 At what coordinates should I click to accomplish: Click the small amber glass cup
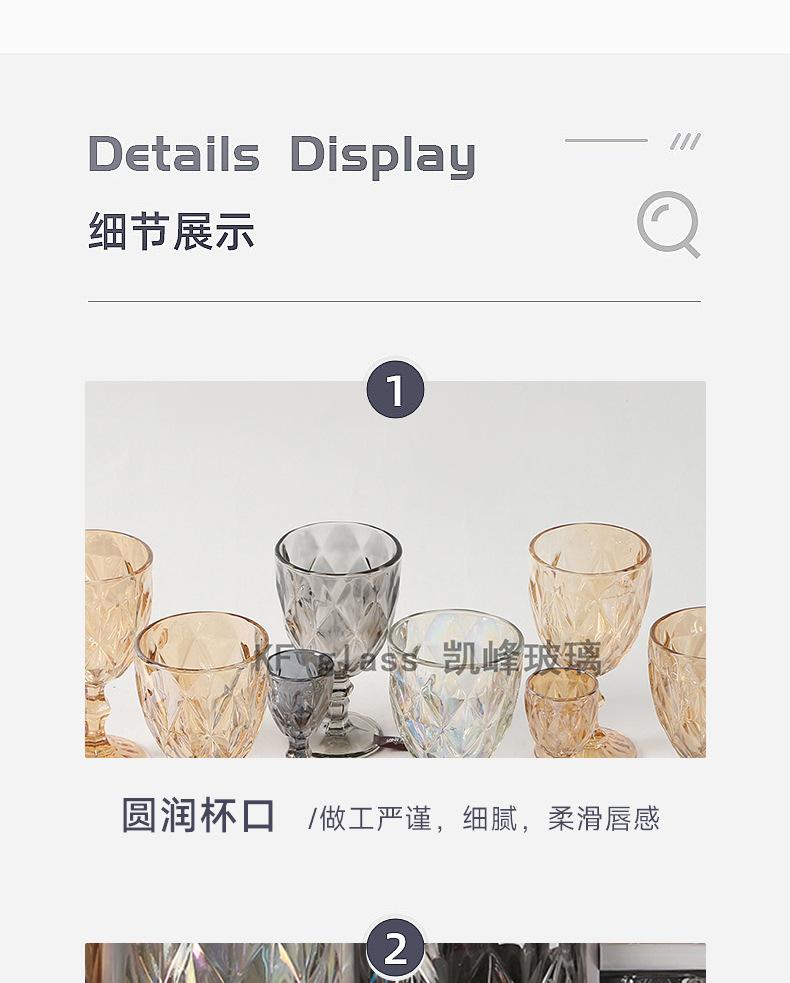(562, 711)
